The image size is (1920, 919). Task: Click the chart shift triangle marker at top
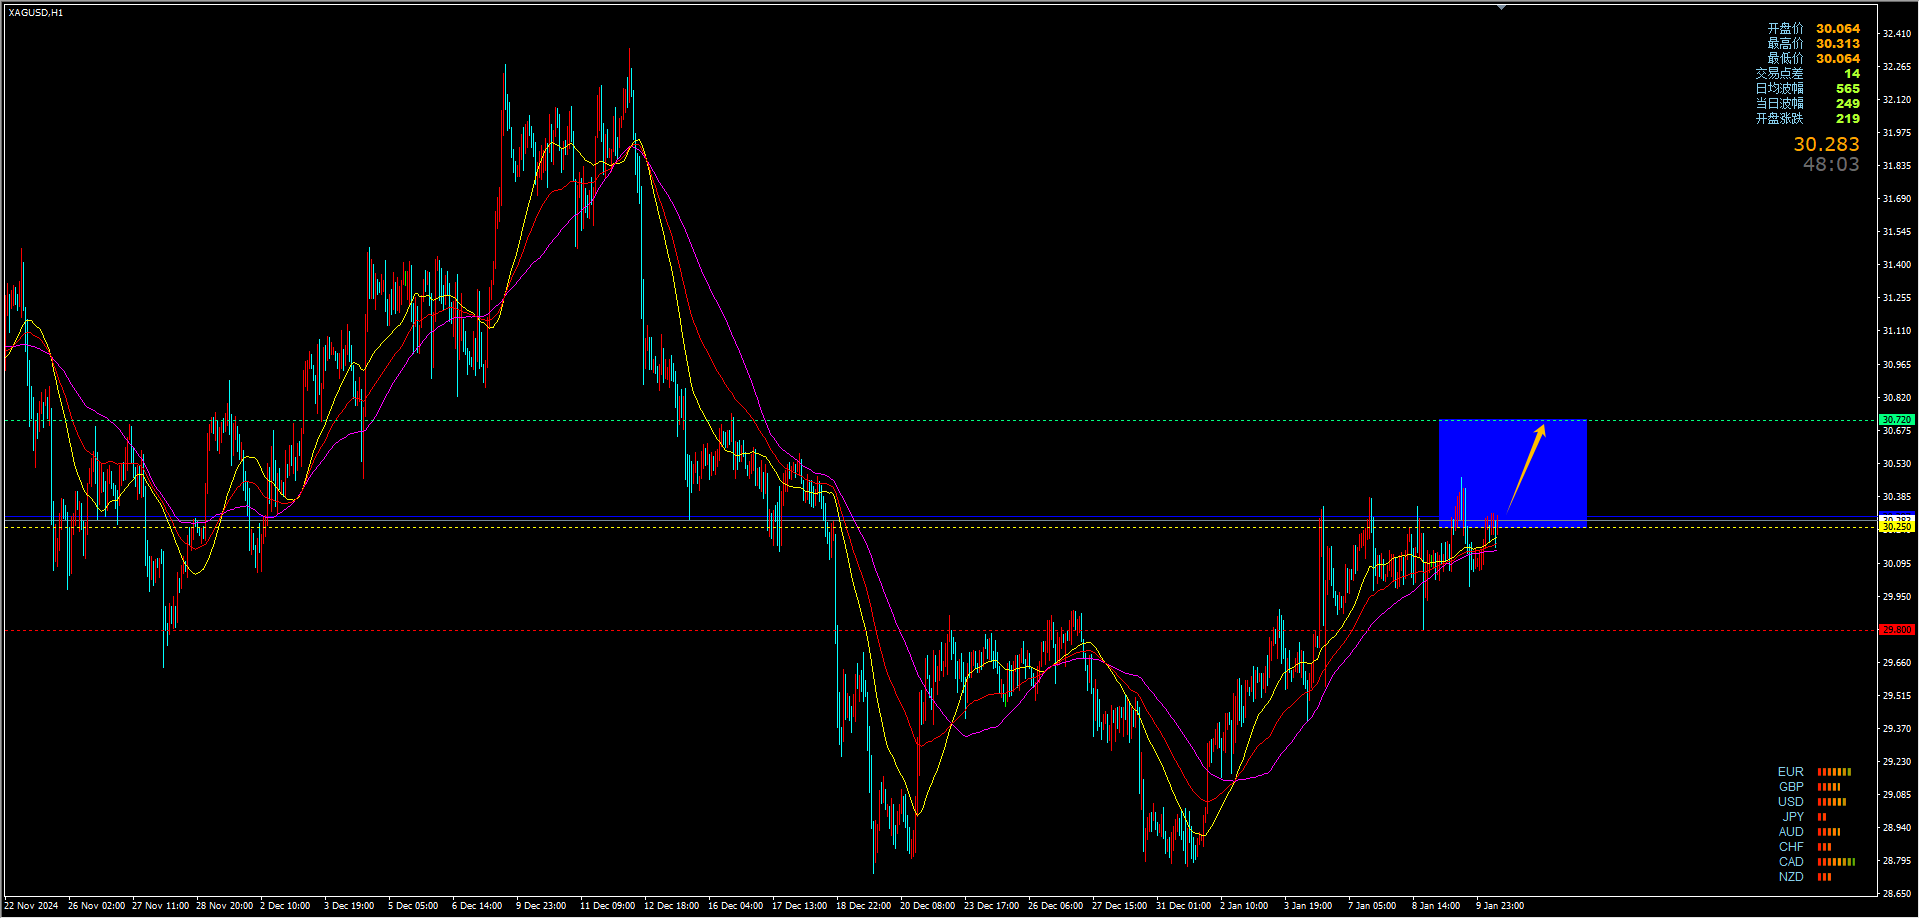(1501, 7)
